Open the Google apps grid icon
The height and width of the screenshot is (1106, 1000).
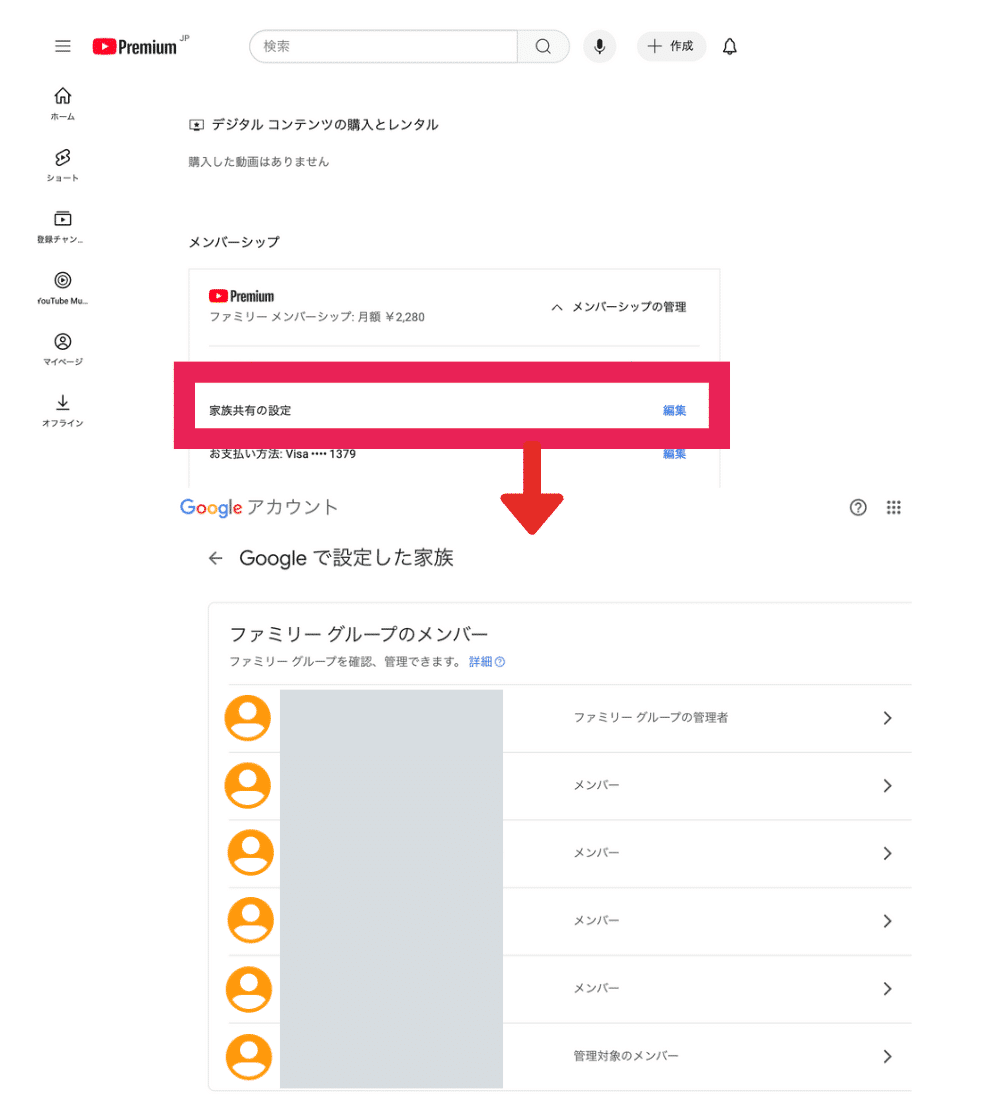893,507
